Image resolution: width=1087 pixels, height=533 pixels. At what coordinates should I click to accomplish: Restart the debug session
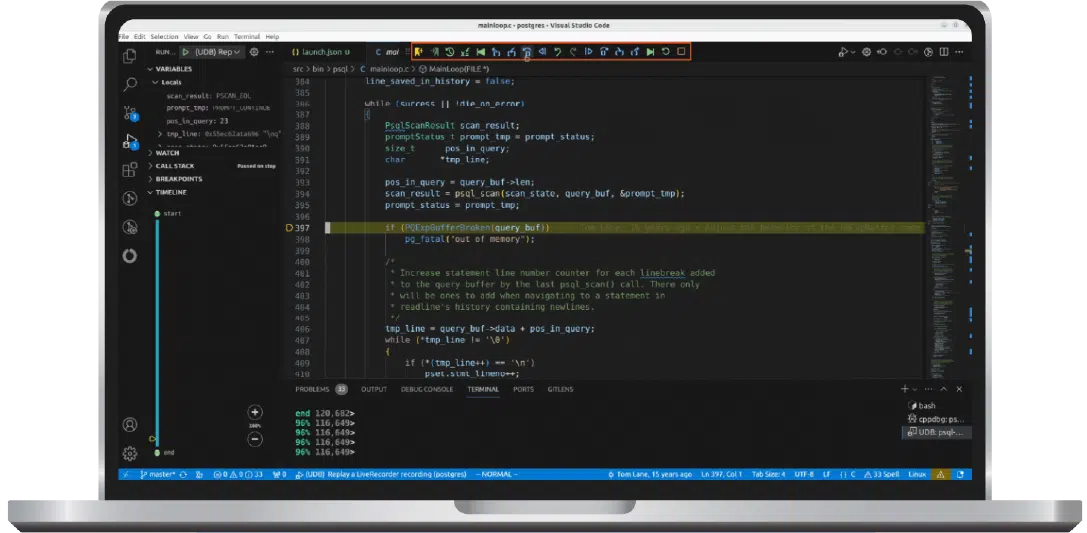666,52
